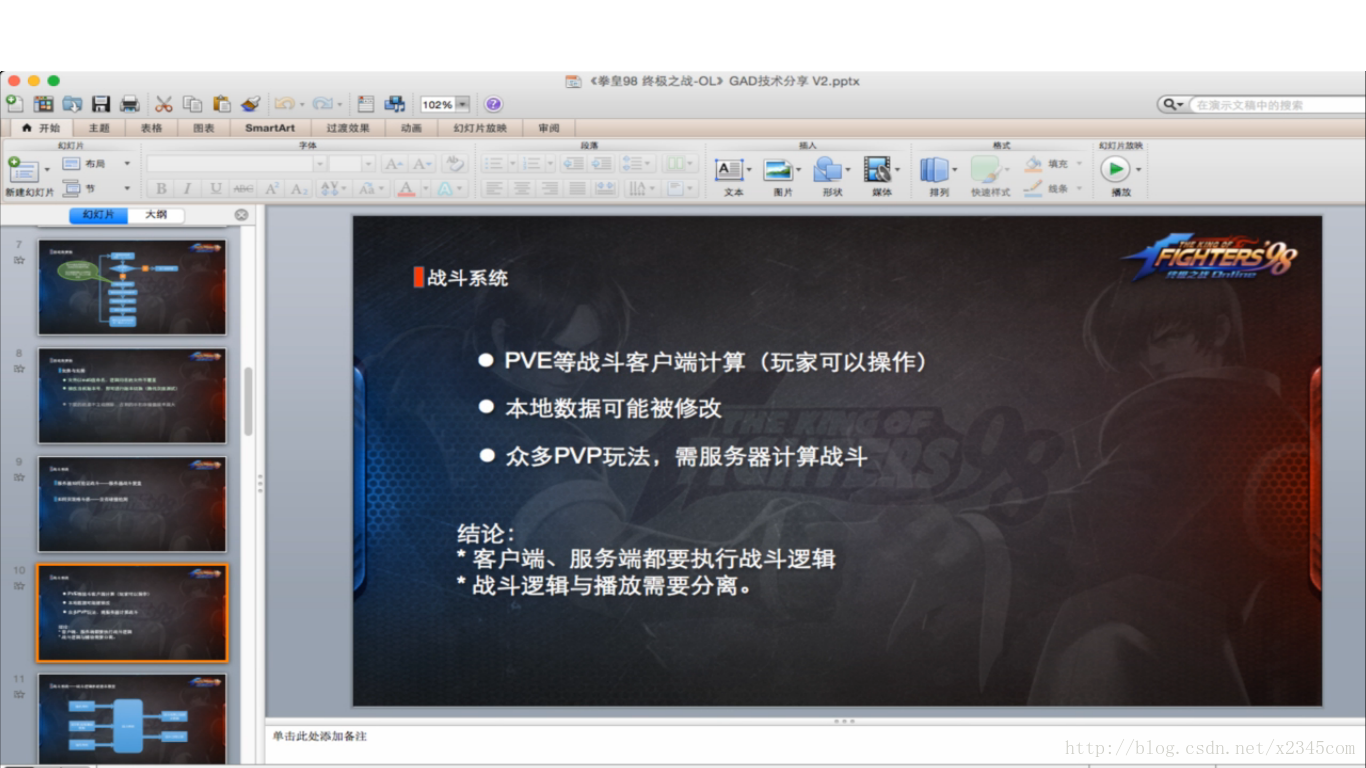Image resolution: width=1366 pixels, height=768 pixels.
Task: Select the 幻灯片 view in slide pane
Action: click(99, 215)
